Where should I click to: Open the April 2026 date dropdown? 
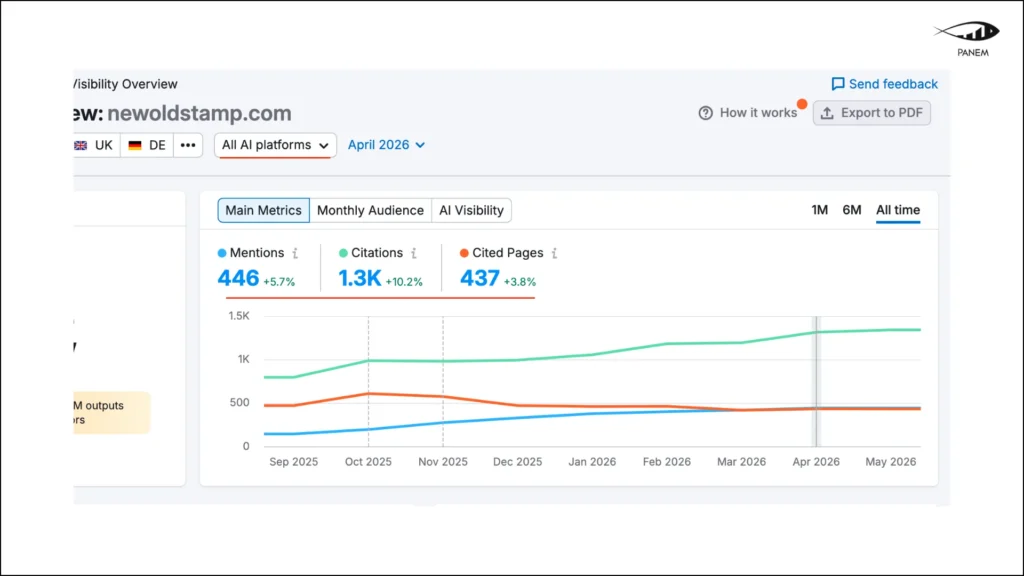[x=386, y=145]
